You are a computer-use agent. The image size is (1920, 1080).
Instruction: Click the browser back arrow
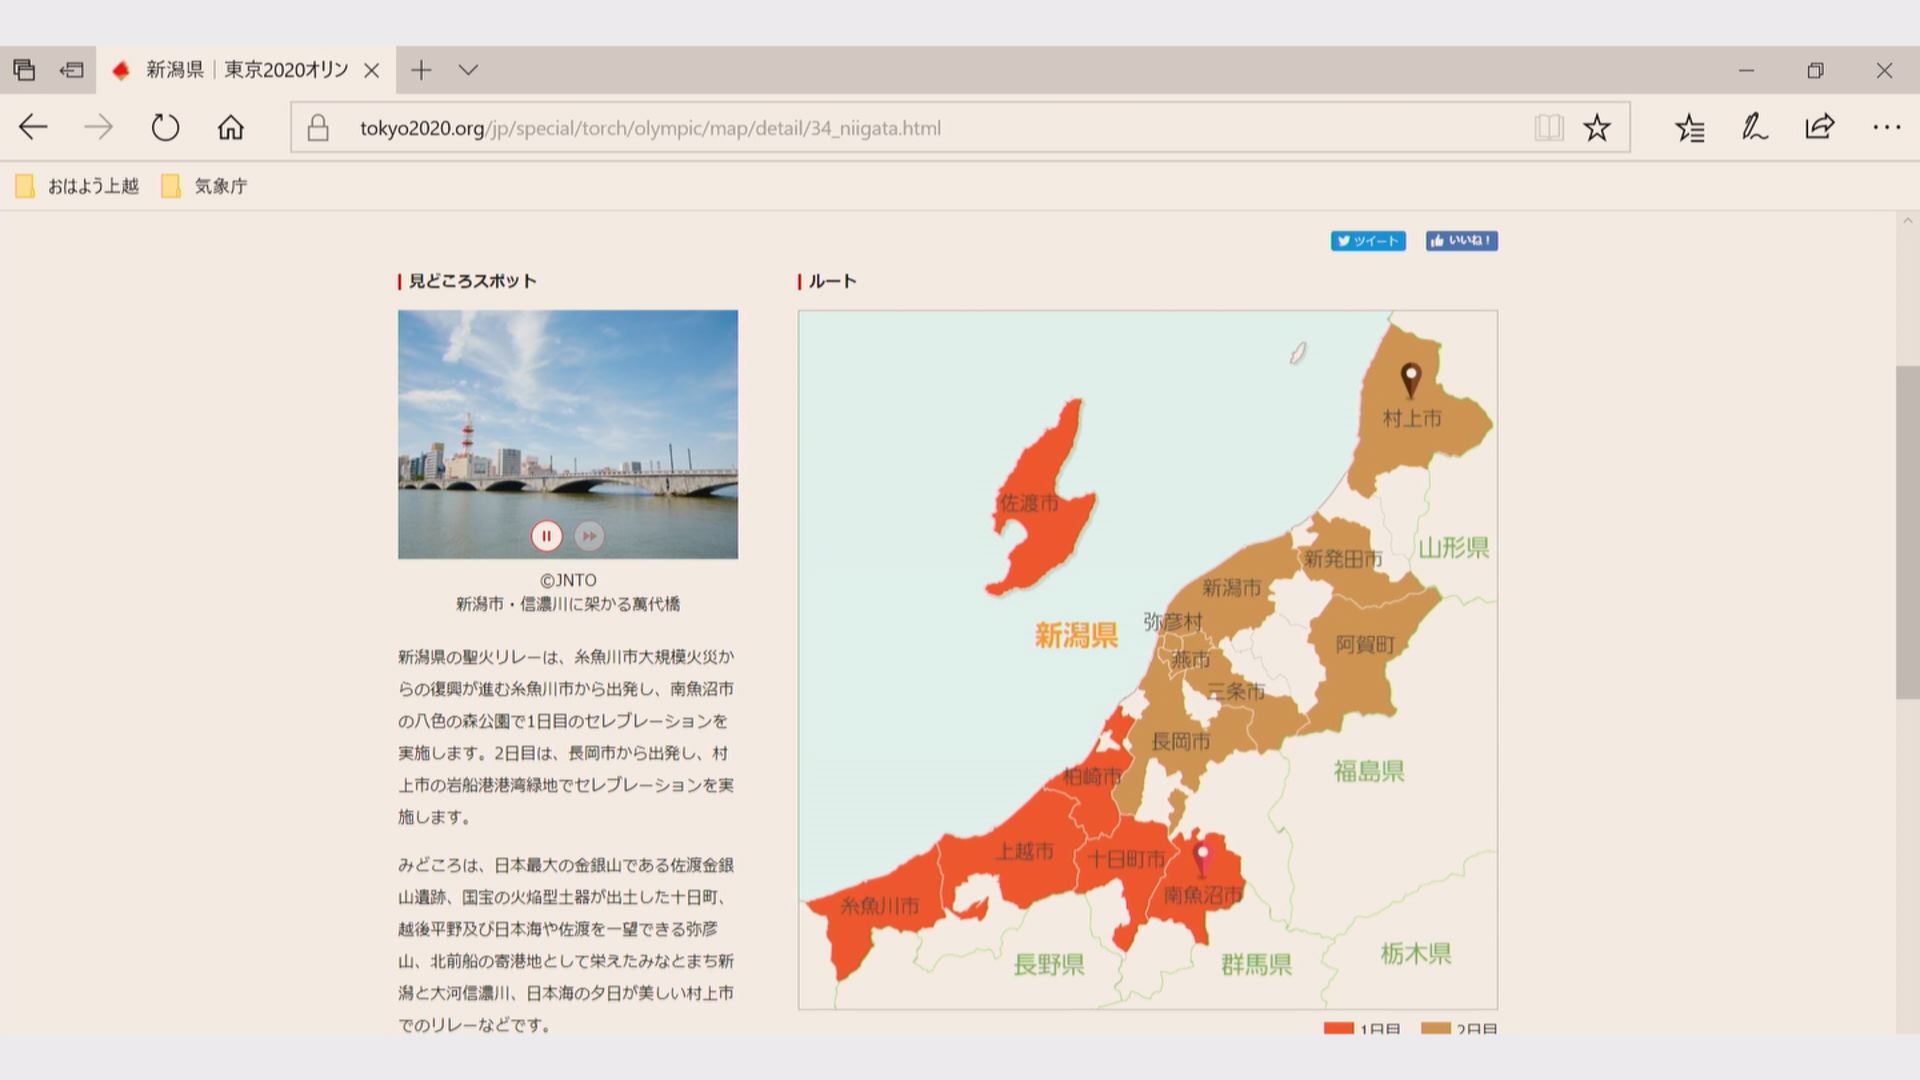click(x=33, y=127)
